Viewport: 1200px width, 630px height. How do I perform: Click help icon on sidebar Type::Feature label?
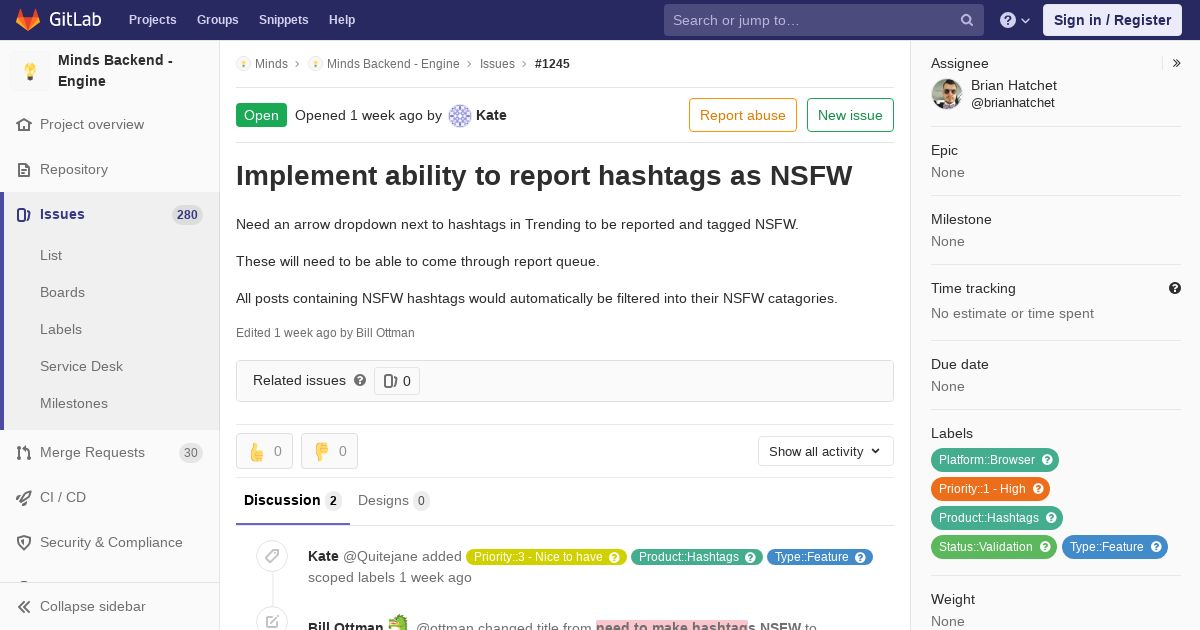tap(1156, 547)
